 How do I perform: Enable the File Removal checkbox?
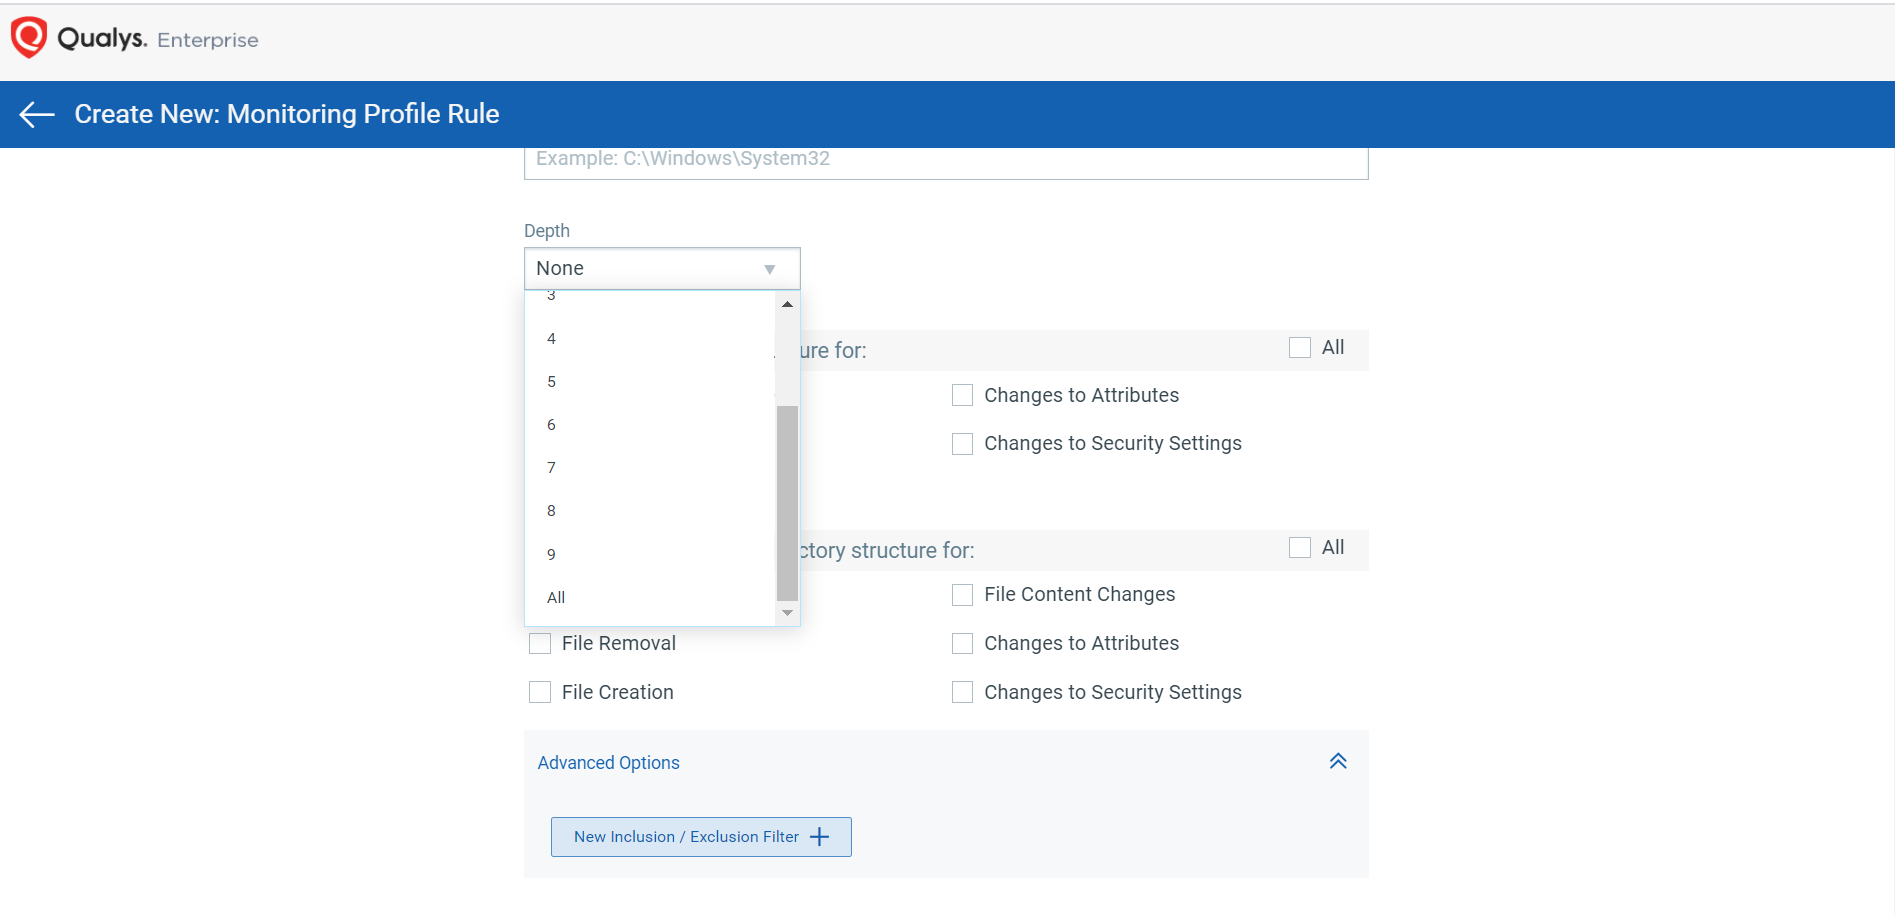540,644
